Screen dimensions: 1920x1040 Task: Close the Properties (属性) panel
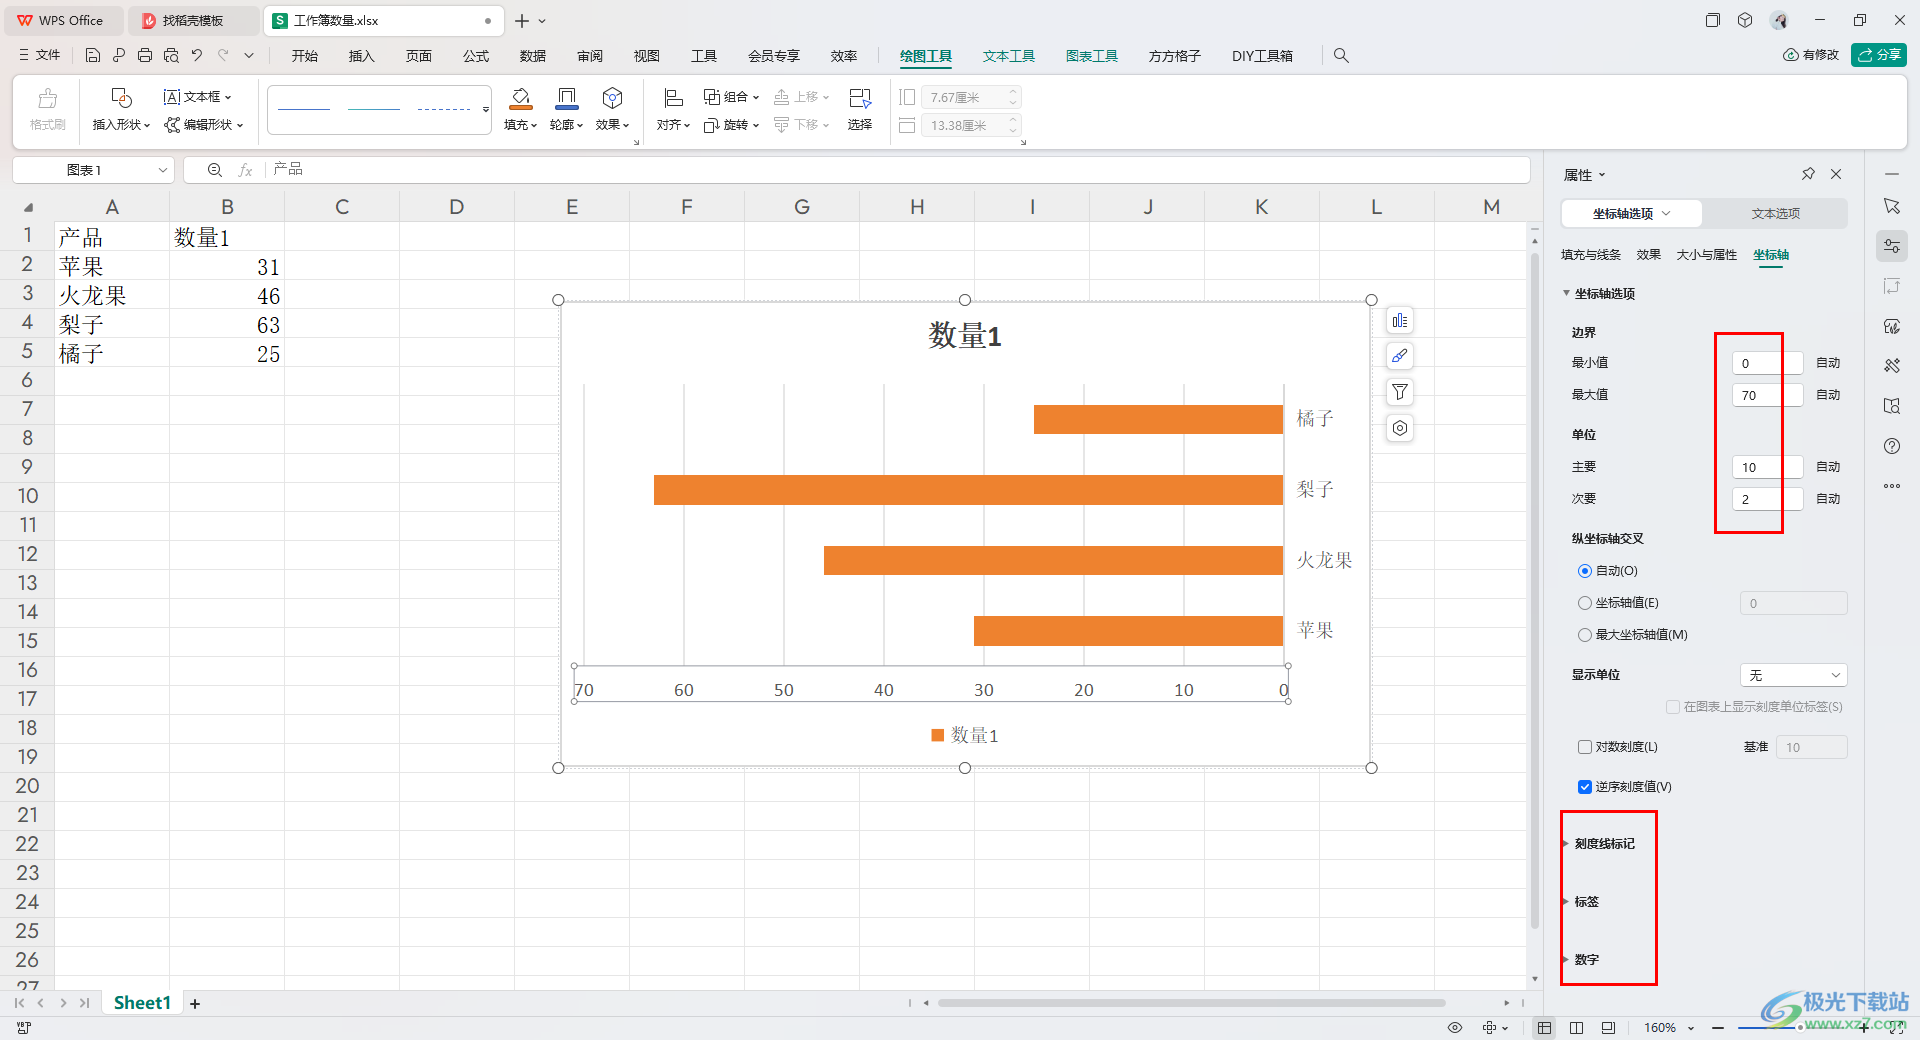tap(1836, 174)
